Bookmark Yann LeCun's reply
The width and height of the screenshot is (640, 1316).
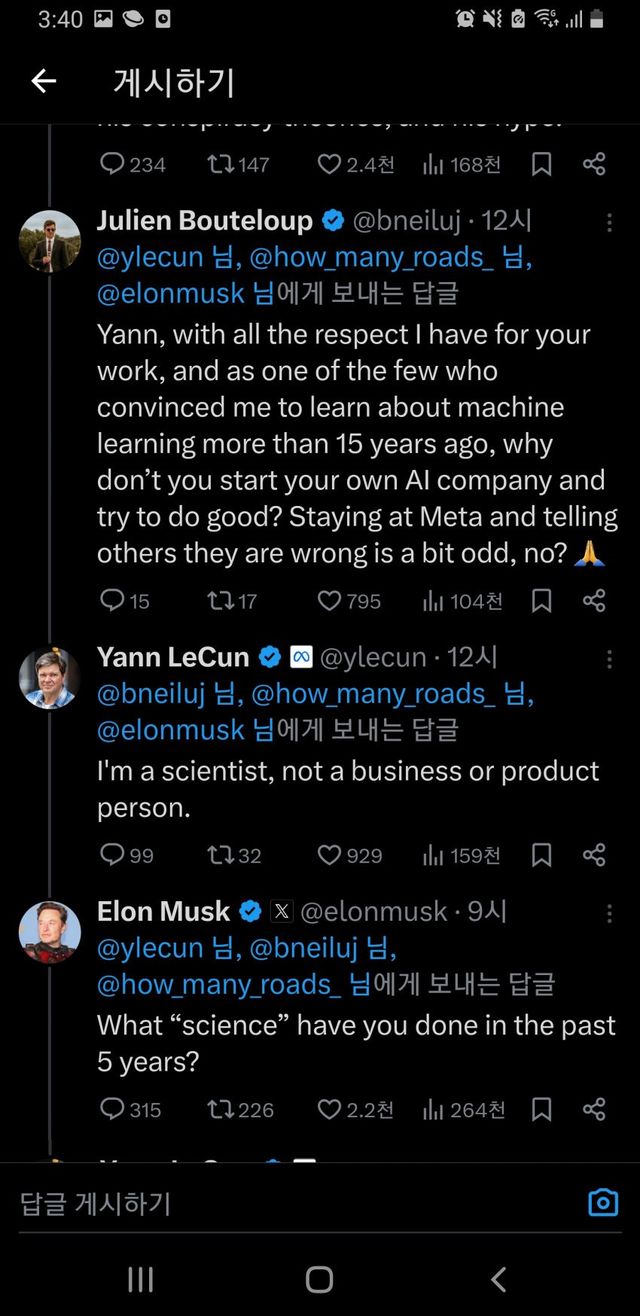541,855
